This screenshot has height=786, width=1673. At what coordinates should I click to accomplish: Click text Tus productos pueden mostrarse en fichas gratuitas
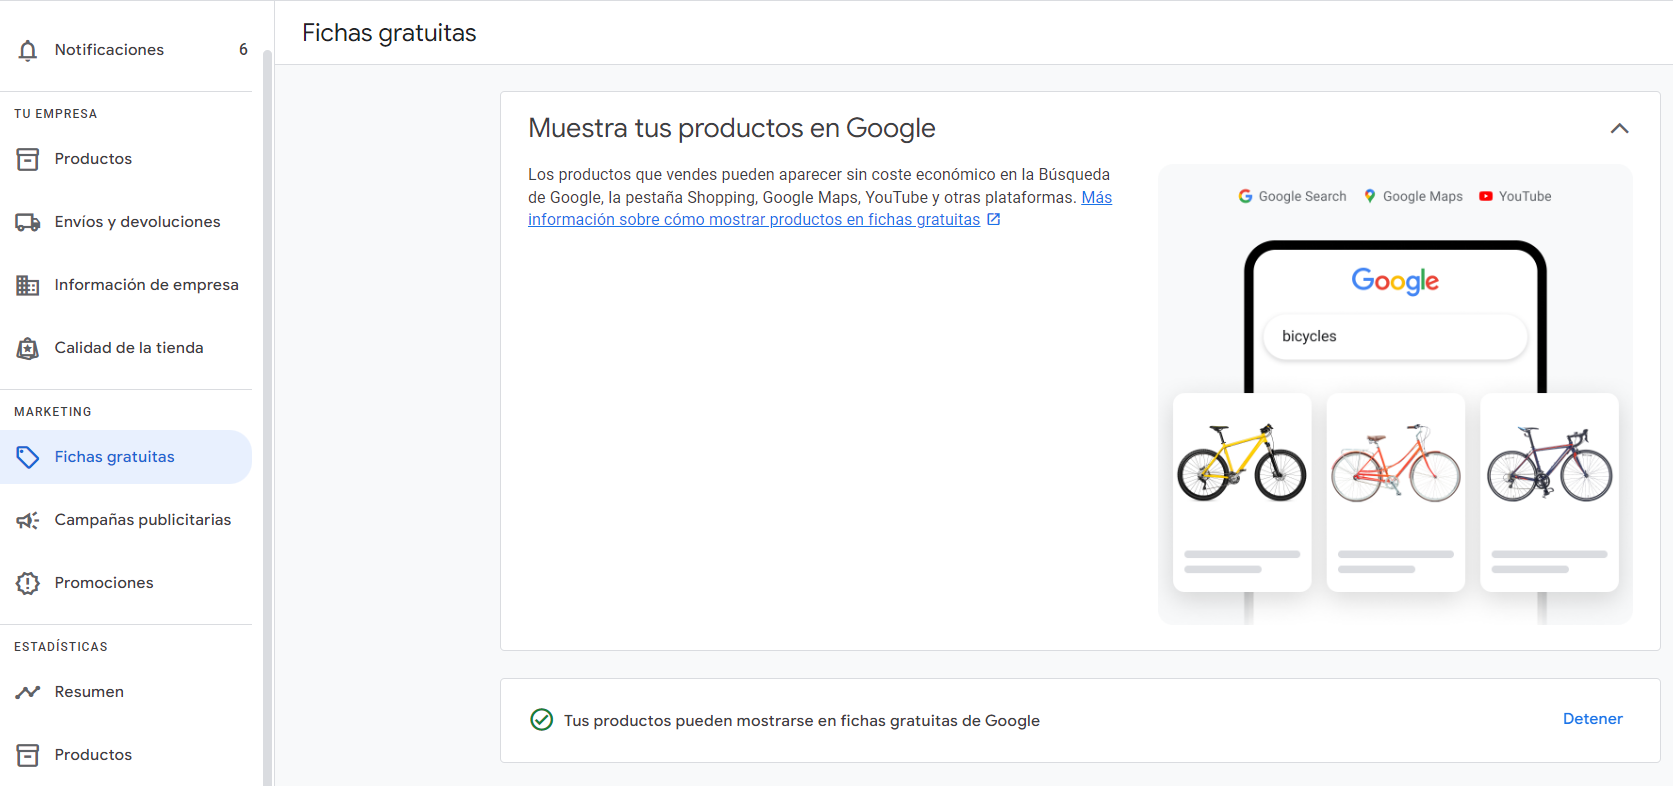[x=802, y=721]
